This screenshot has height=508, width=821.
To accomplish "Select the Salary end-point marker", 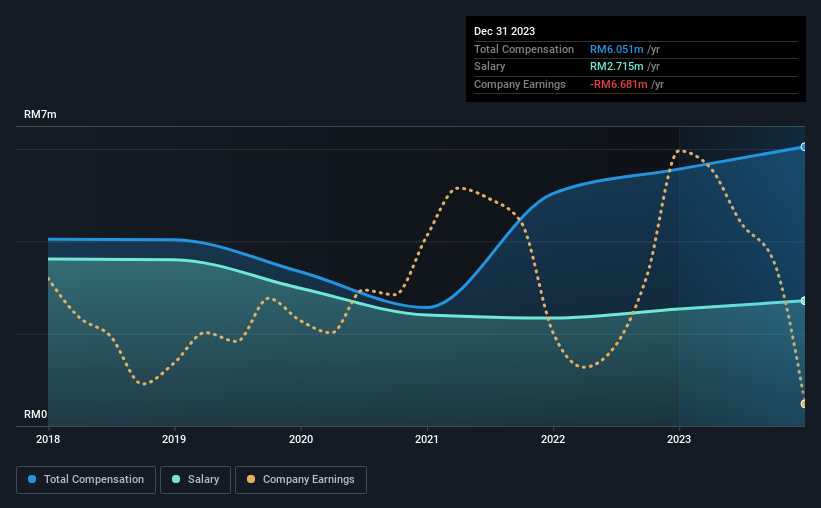I will [804, 301].
